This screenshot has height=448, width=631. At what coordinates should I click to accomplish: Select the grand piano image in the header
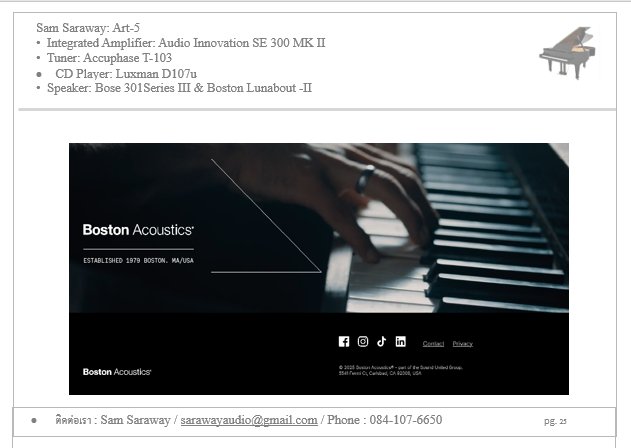point(568,53)
